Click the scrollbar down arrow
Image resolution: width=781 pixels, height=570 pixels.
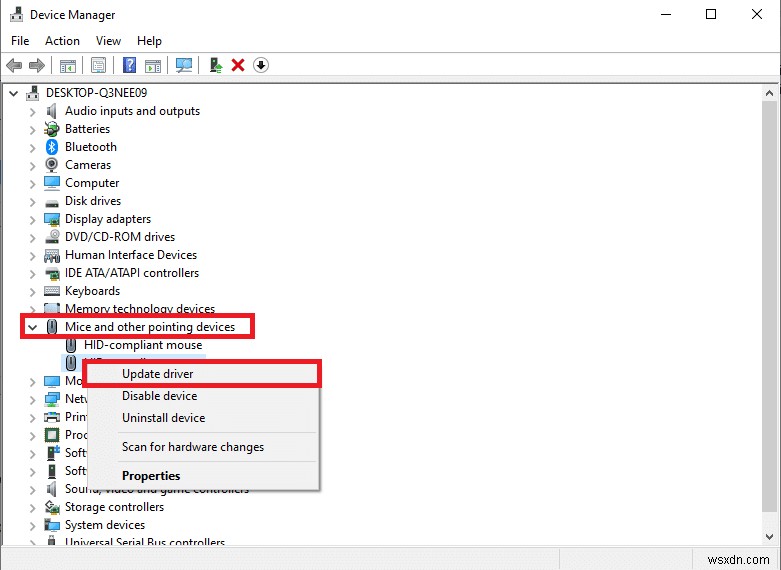pyautogui.click(x=770, y=537)
